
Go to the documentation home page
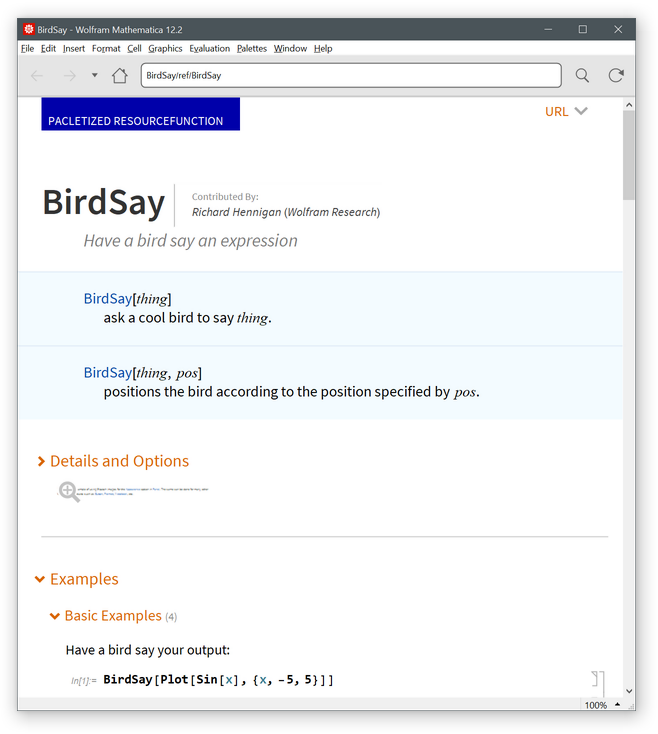tap(120, 76)
